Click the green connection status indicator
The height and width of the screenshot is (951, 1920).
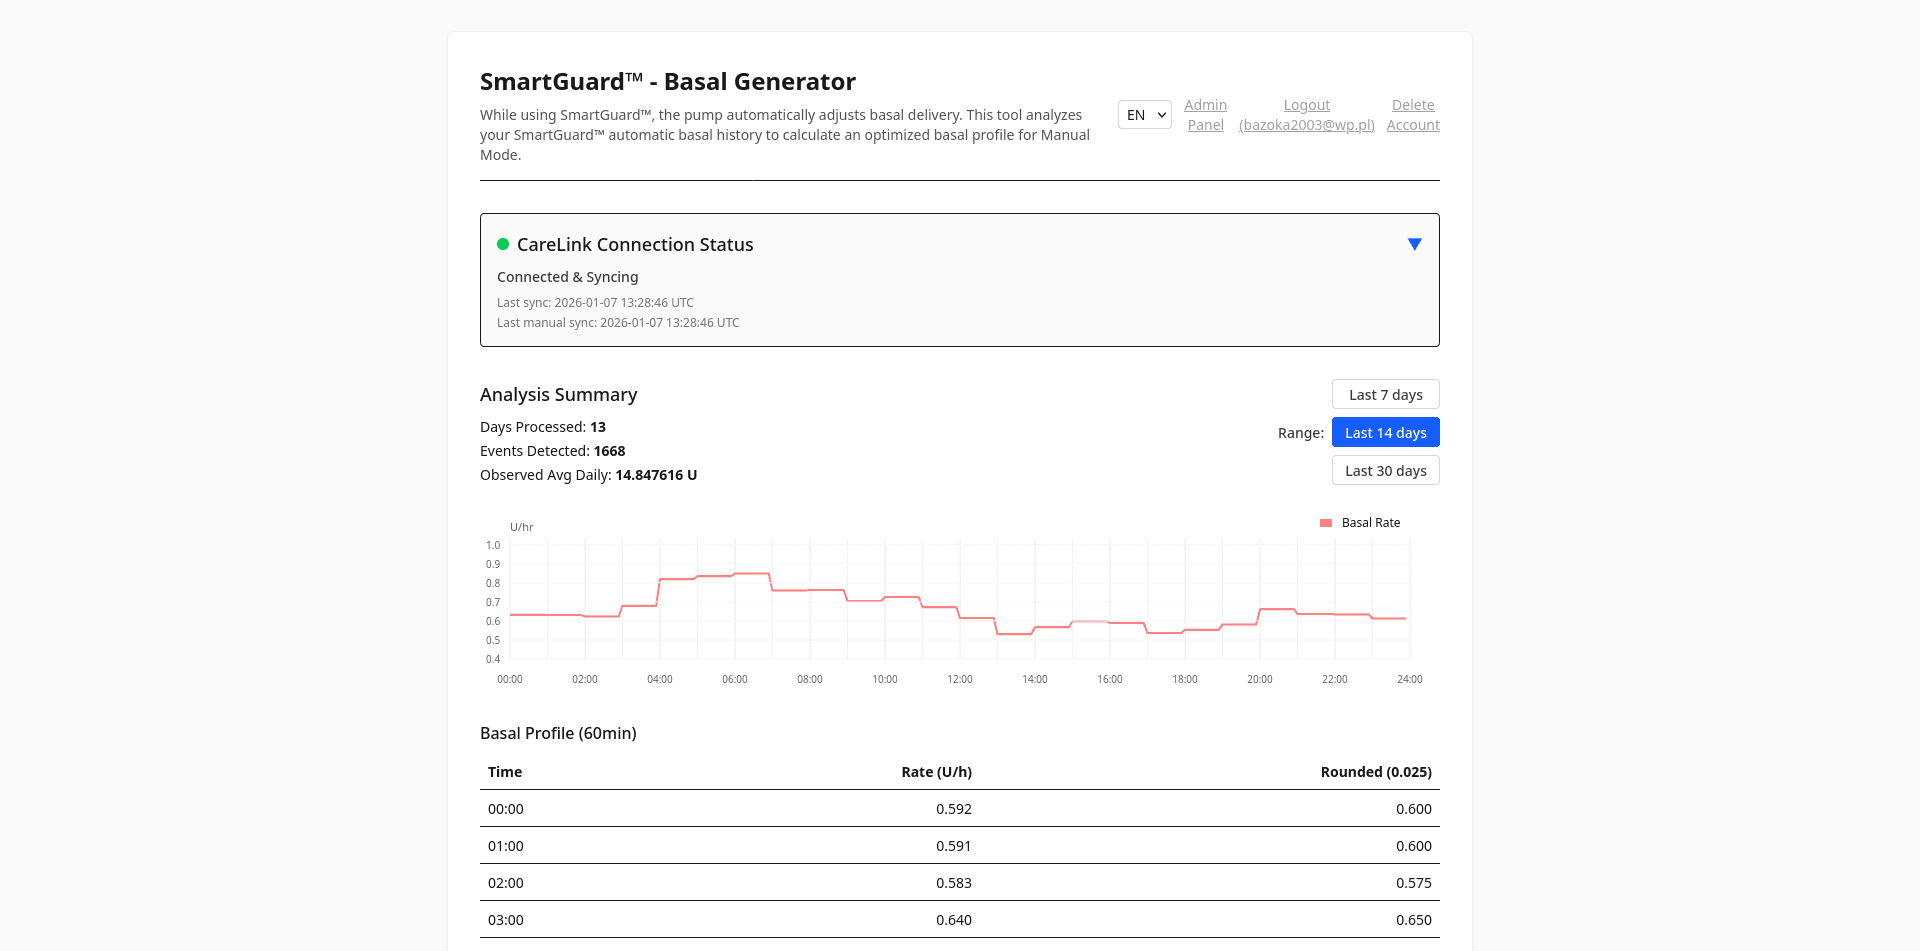[503, 243]
